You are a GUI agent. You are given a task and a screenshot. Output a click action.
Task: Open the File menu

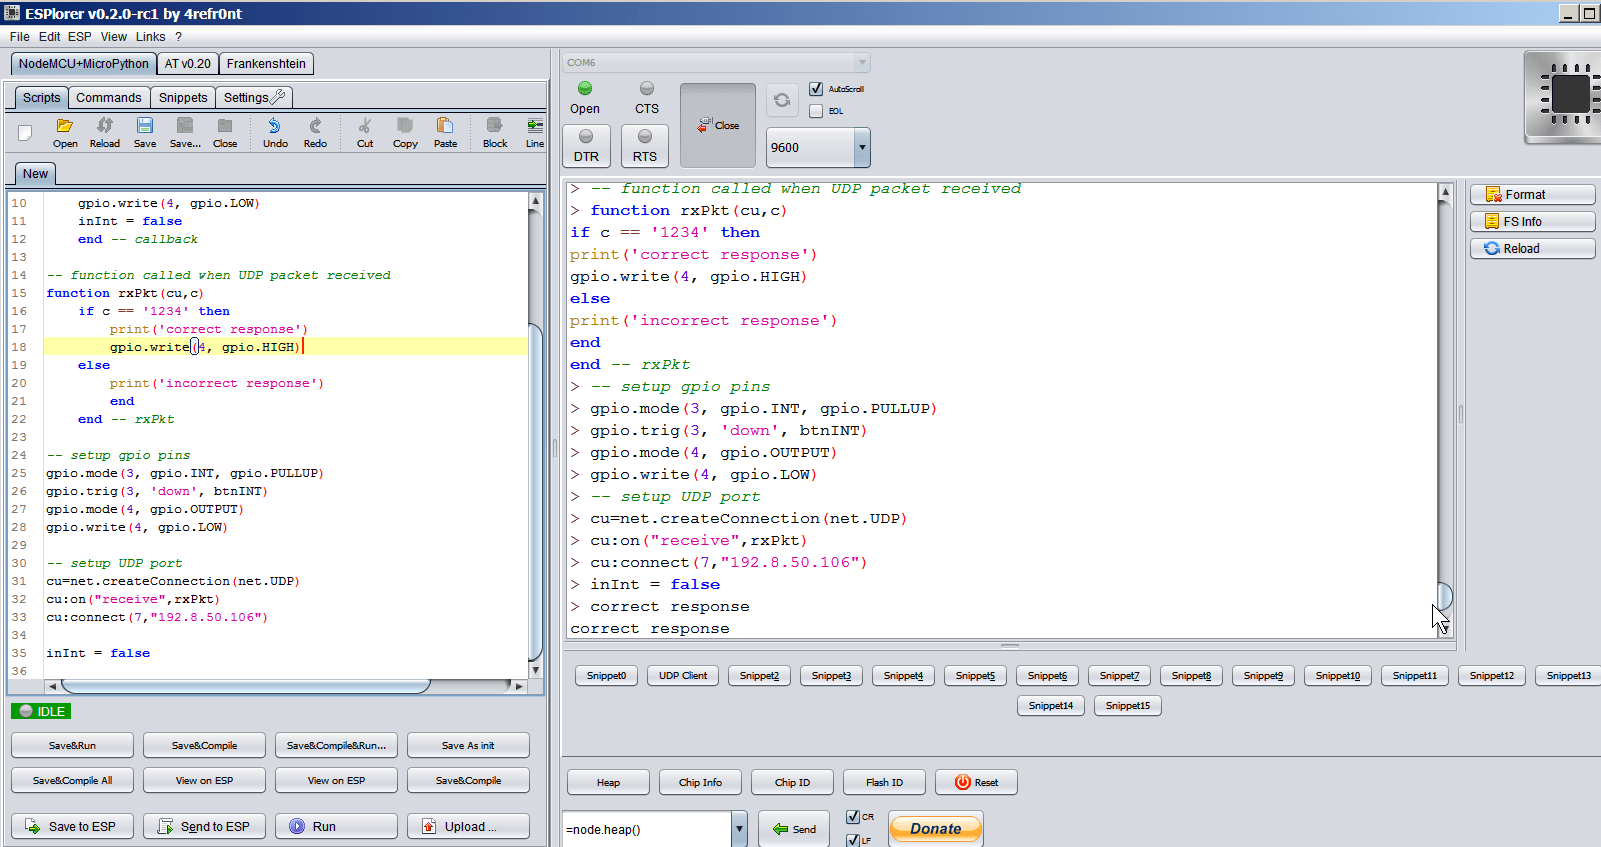point(20,37)
